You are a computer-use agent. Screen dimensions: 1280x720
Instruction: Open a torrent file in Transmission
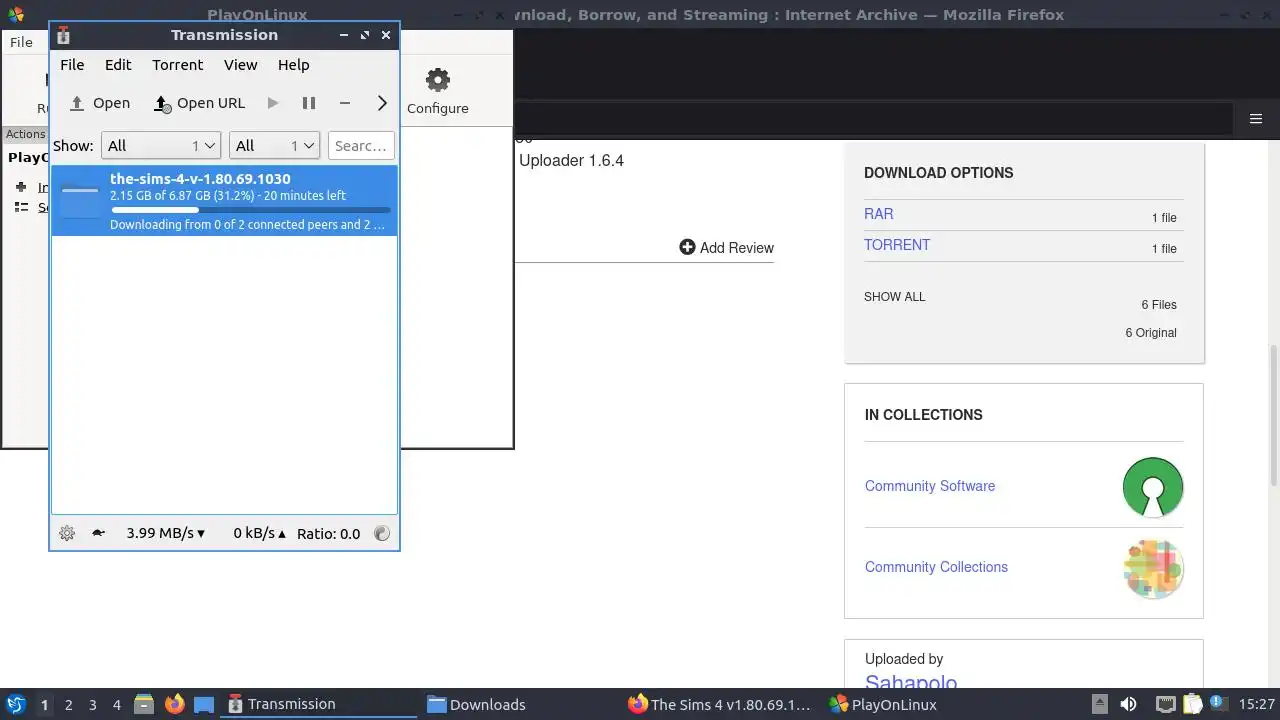click(x=99, y=103)
